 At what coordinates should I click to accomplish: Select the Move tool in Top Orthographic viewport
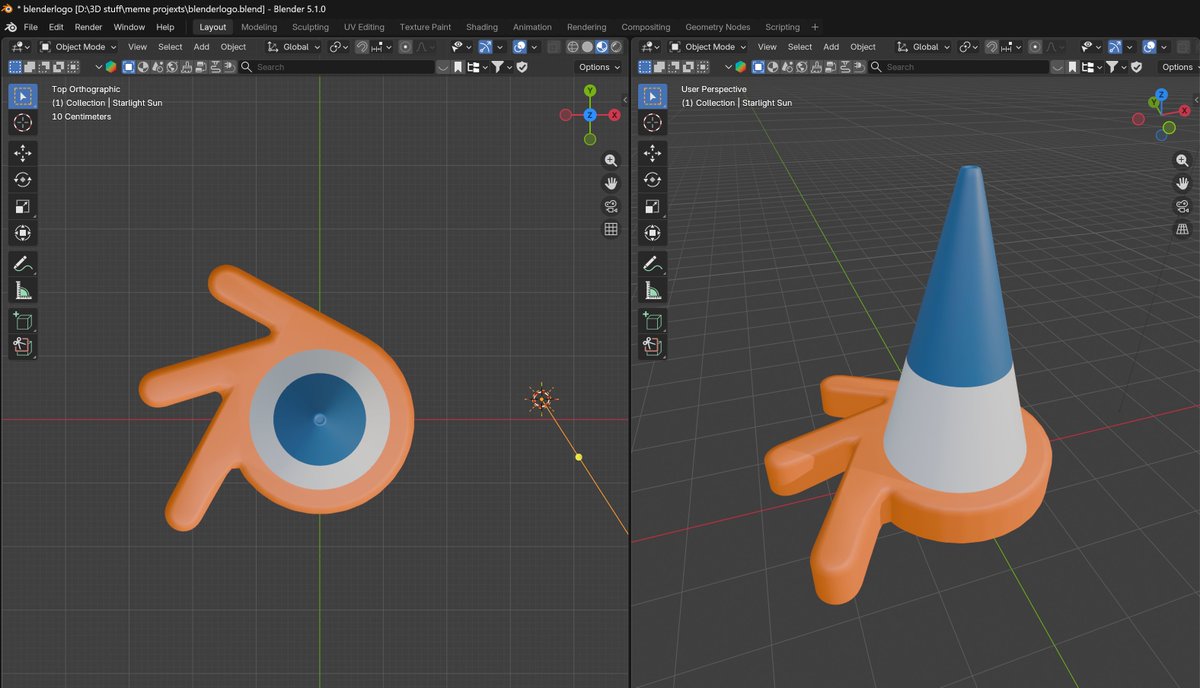coord(22,153)
